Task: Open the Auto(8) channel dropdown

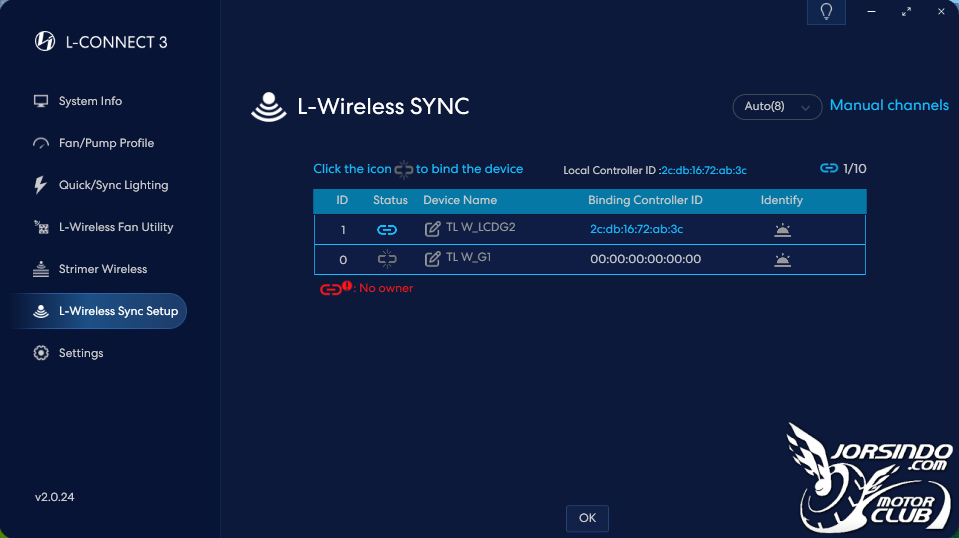Action: click(x=777, y=106)
